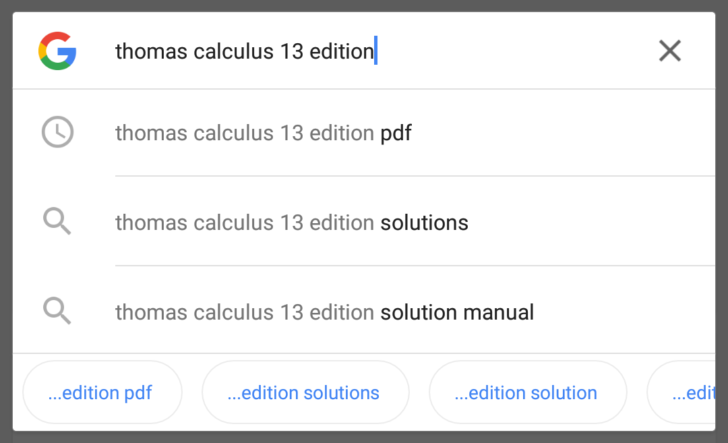Click empty space right of the pdf suggestion row

point(562,133)
